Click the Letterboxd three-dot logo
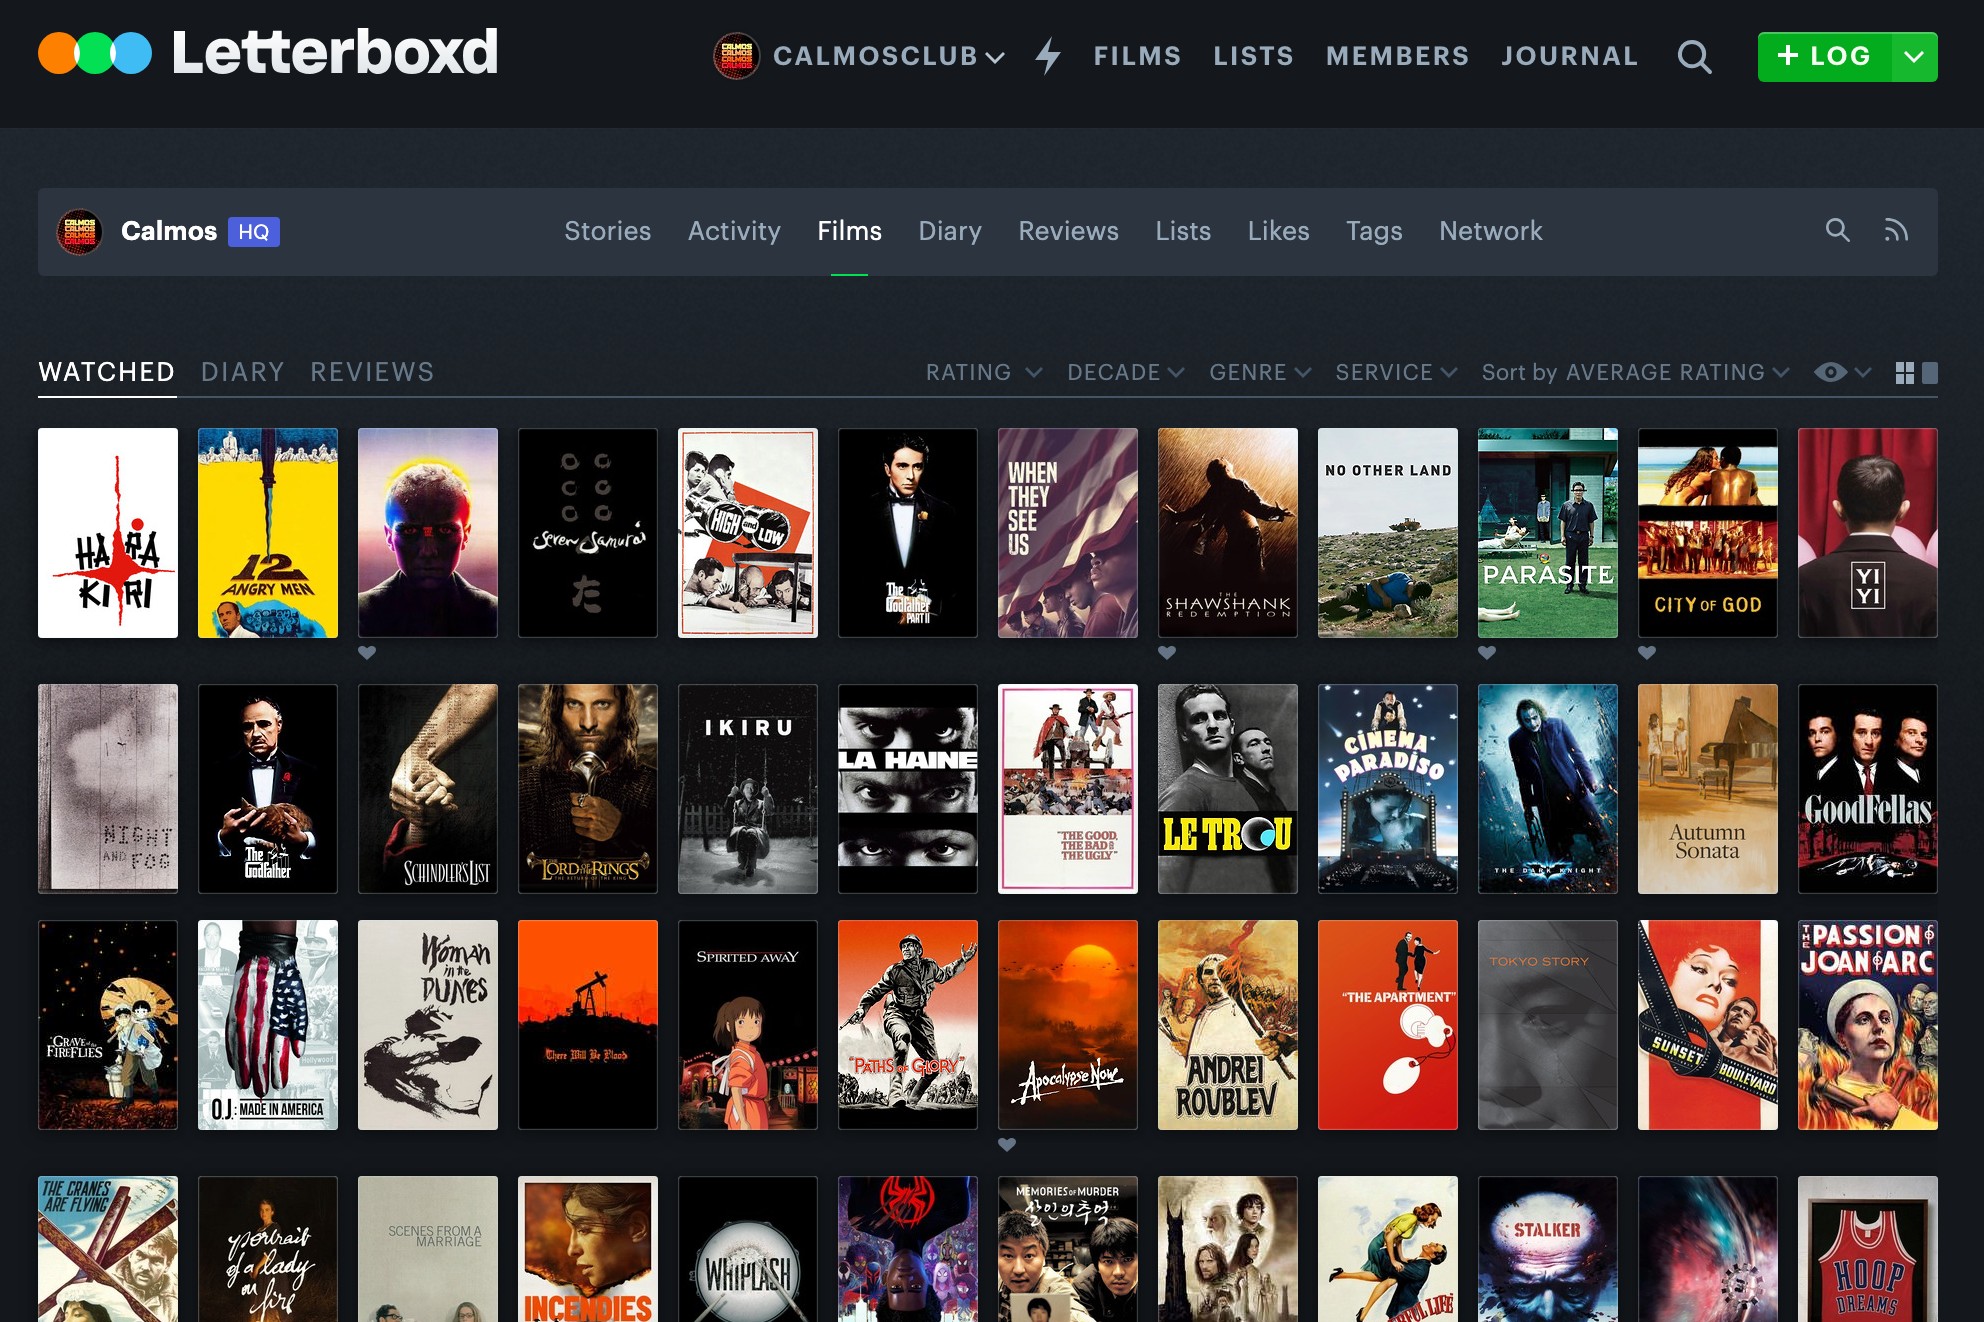This screenshot has width=1984, height=1322. (x=95, y=54)
